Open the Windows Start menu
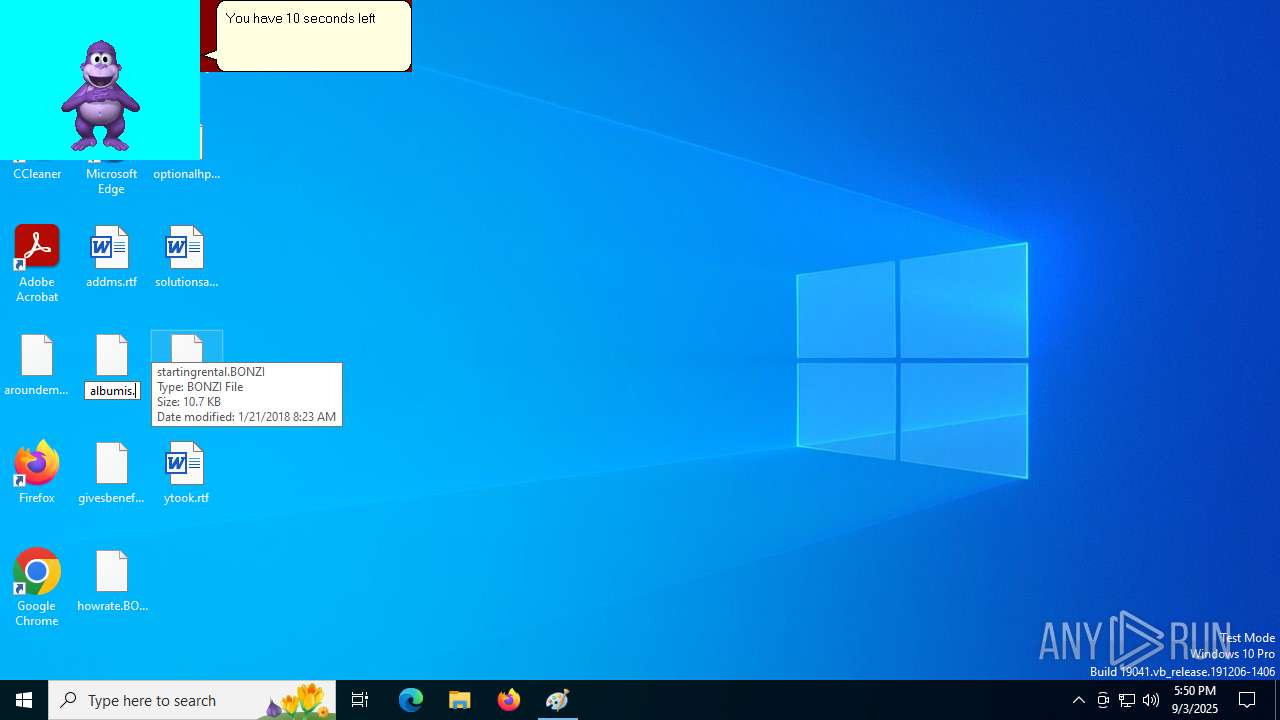Screen dimensions: 1280x720 pos(24,700)
